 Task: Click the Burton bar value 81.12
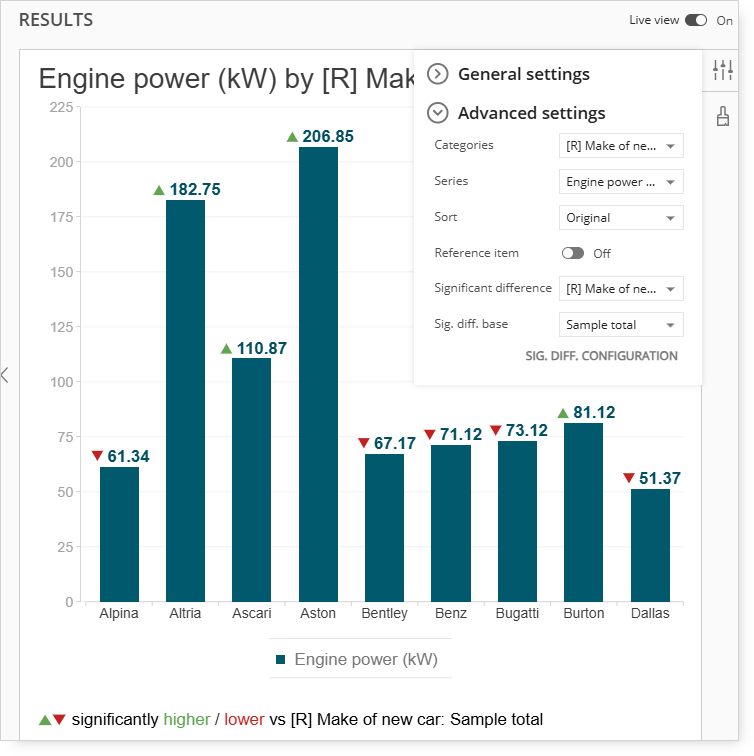pos(594,412)
